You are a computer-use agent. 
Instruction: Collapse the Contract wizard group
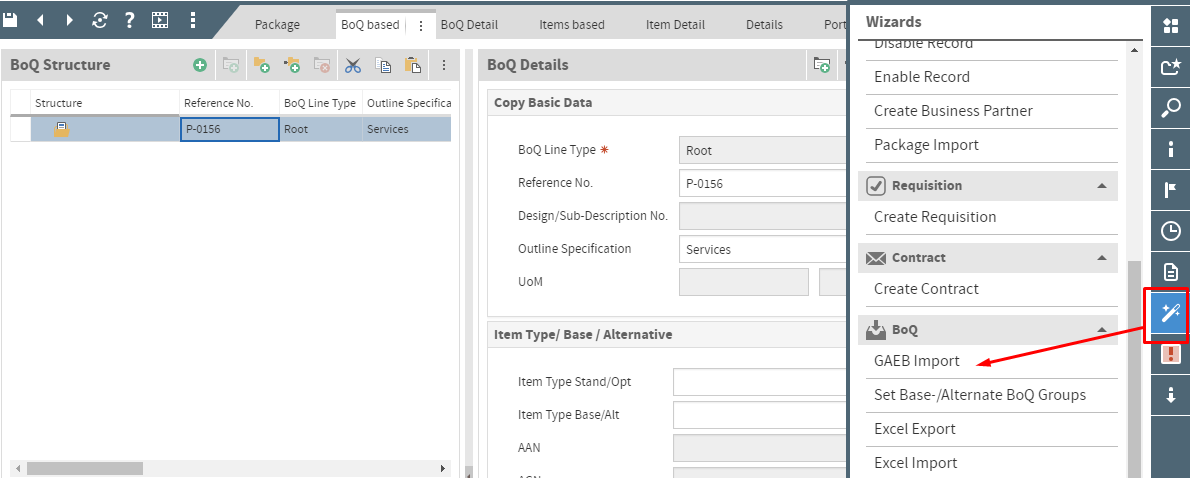(1102, 258)
